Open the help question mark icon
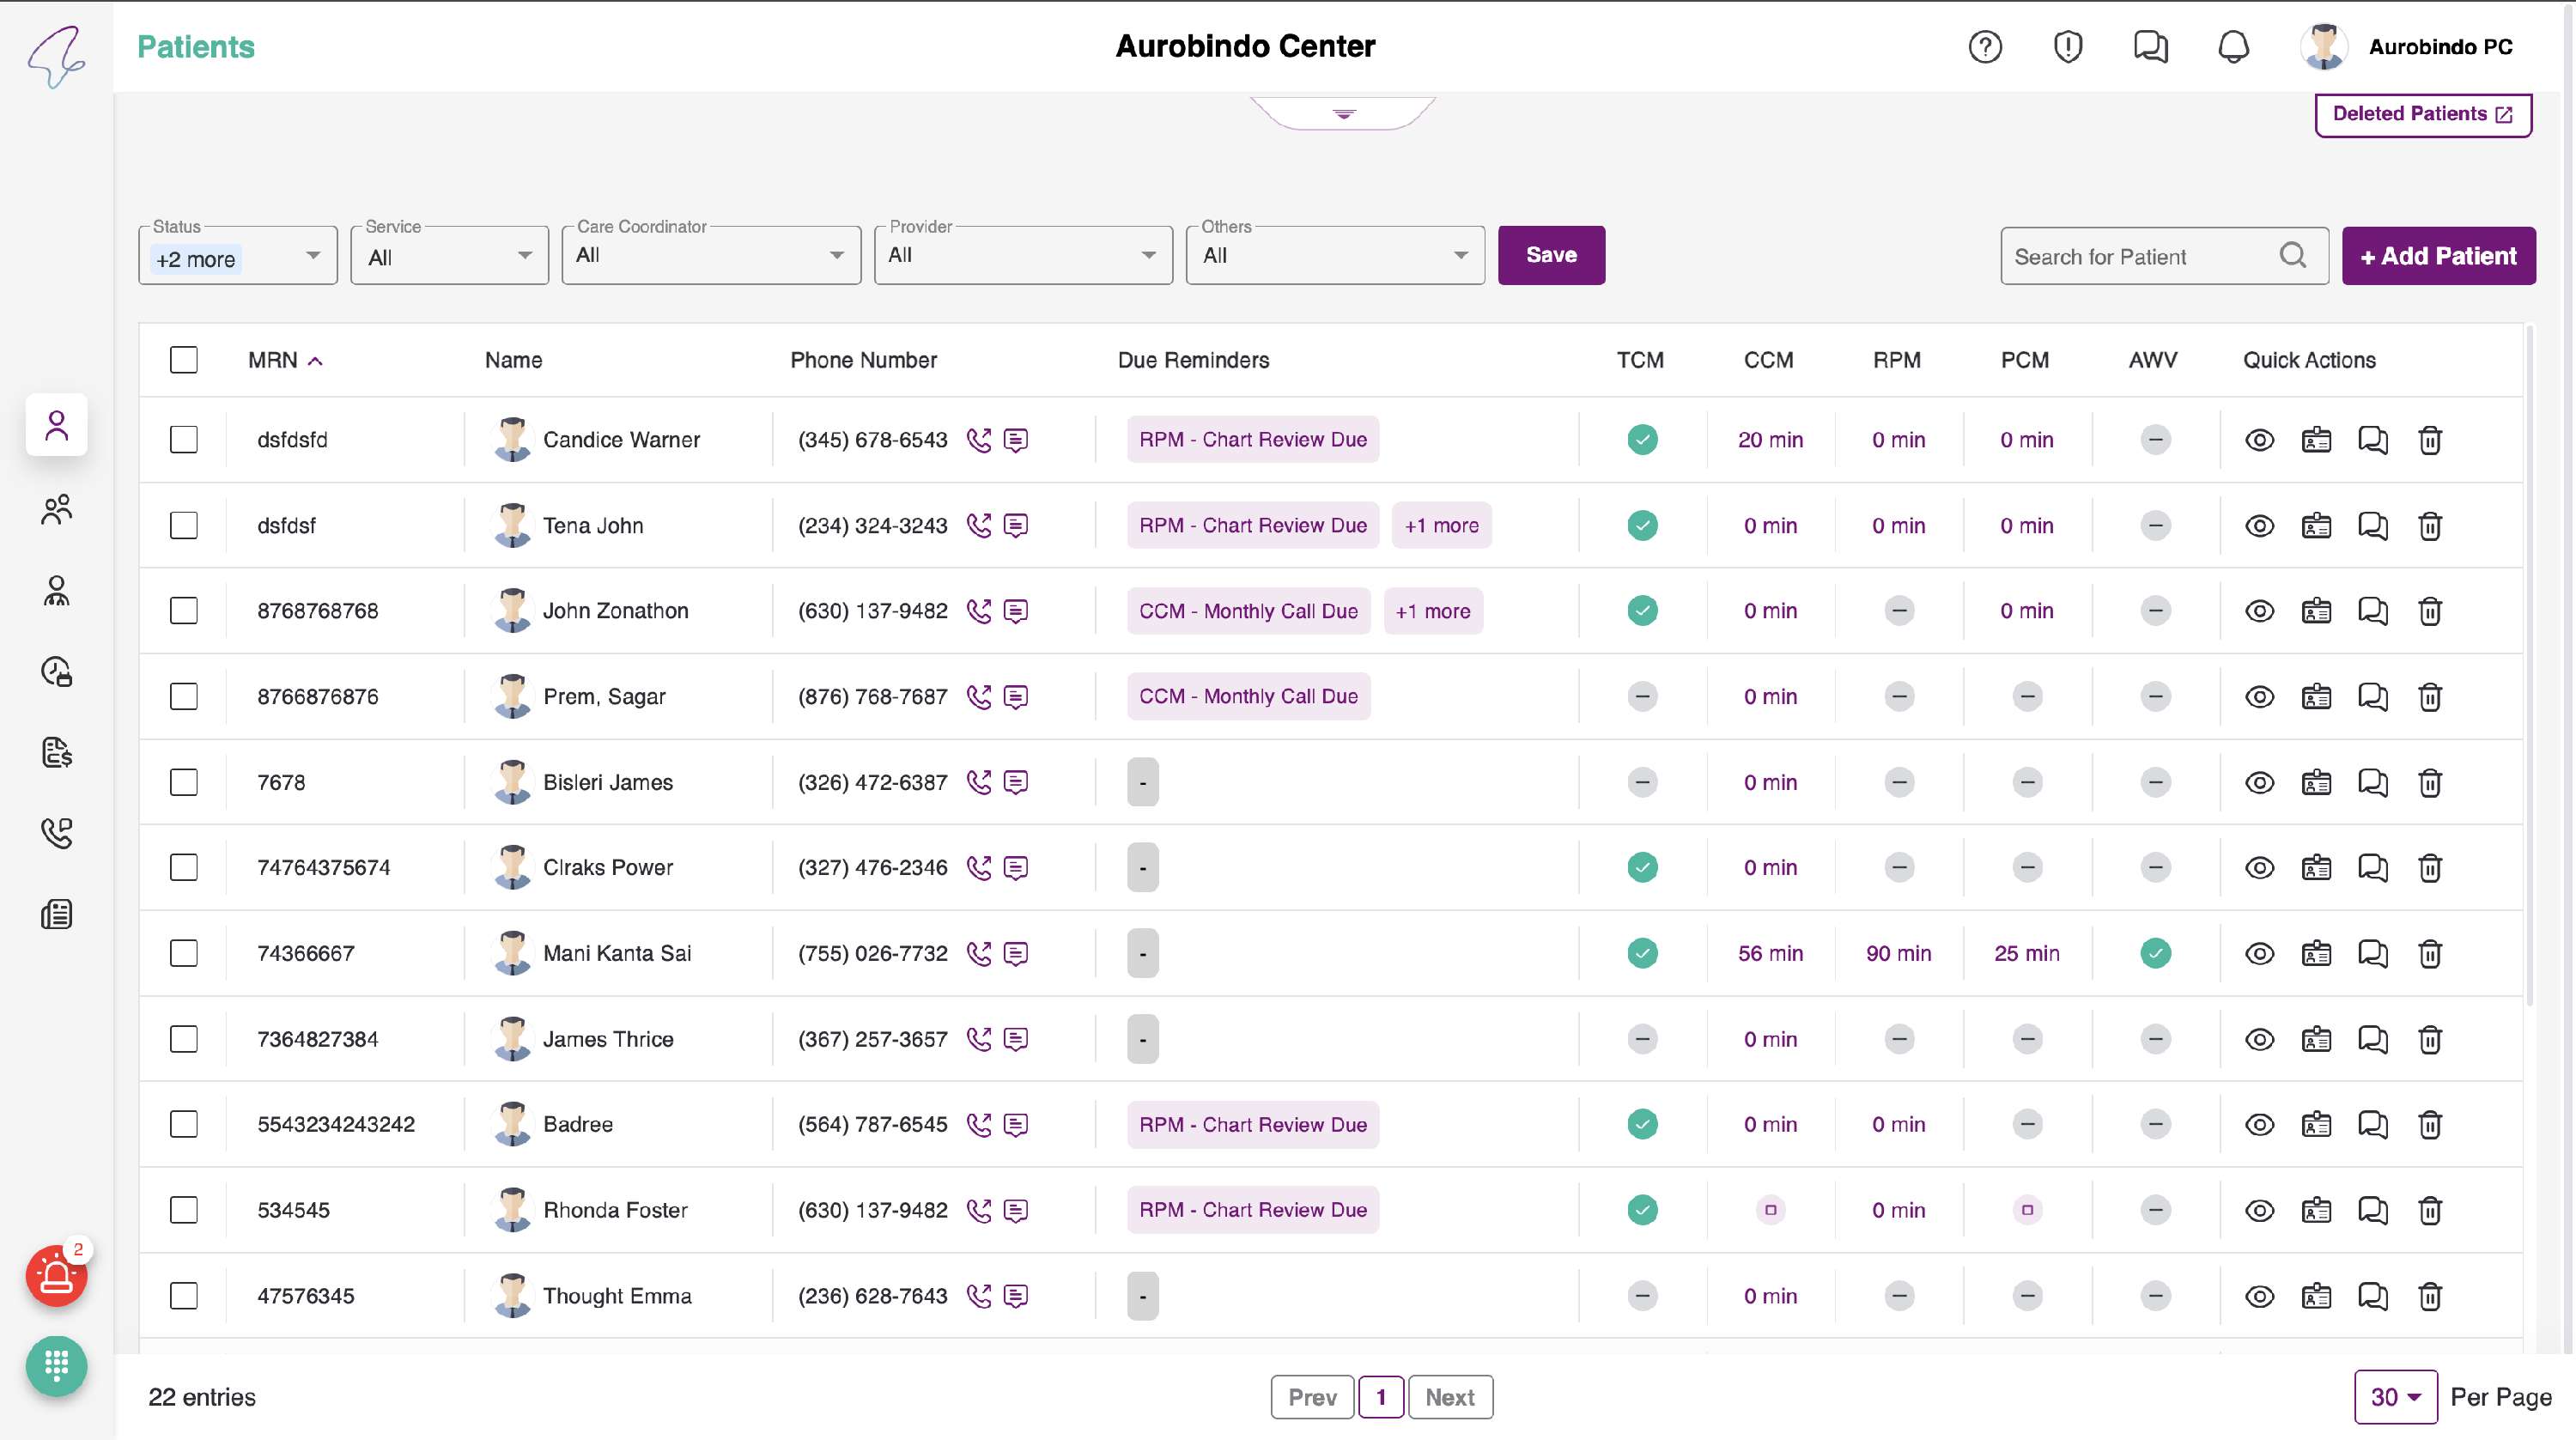The width and height of the screenshot is (2576, 1440). 1985,47
